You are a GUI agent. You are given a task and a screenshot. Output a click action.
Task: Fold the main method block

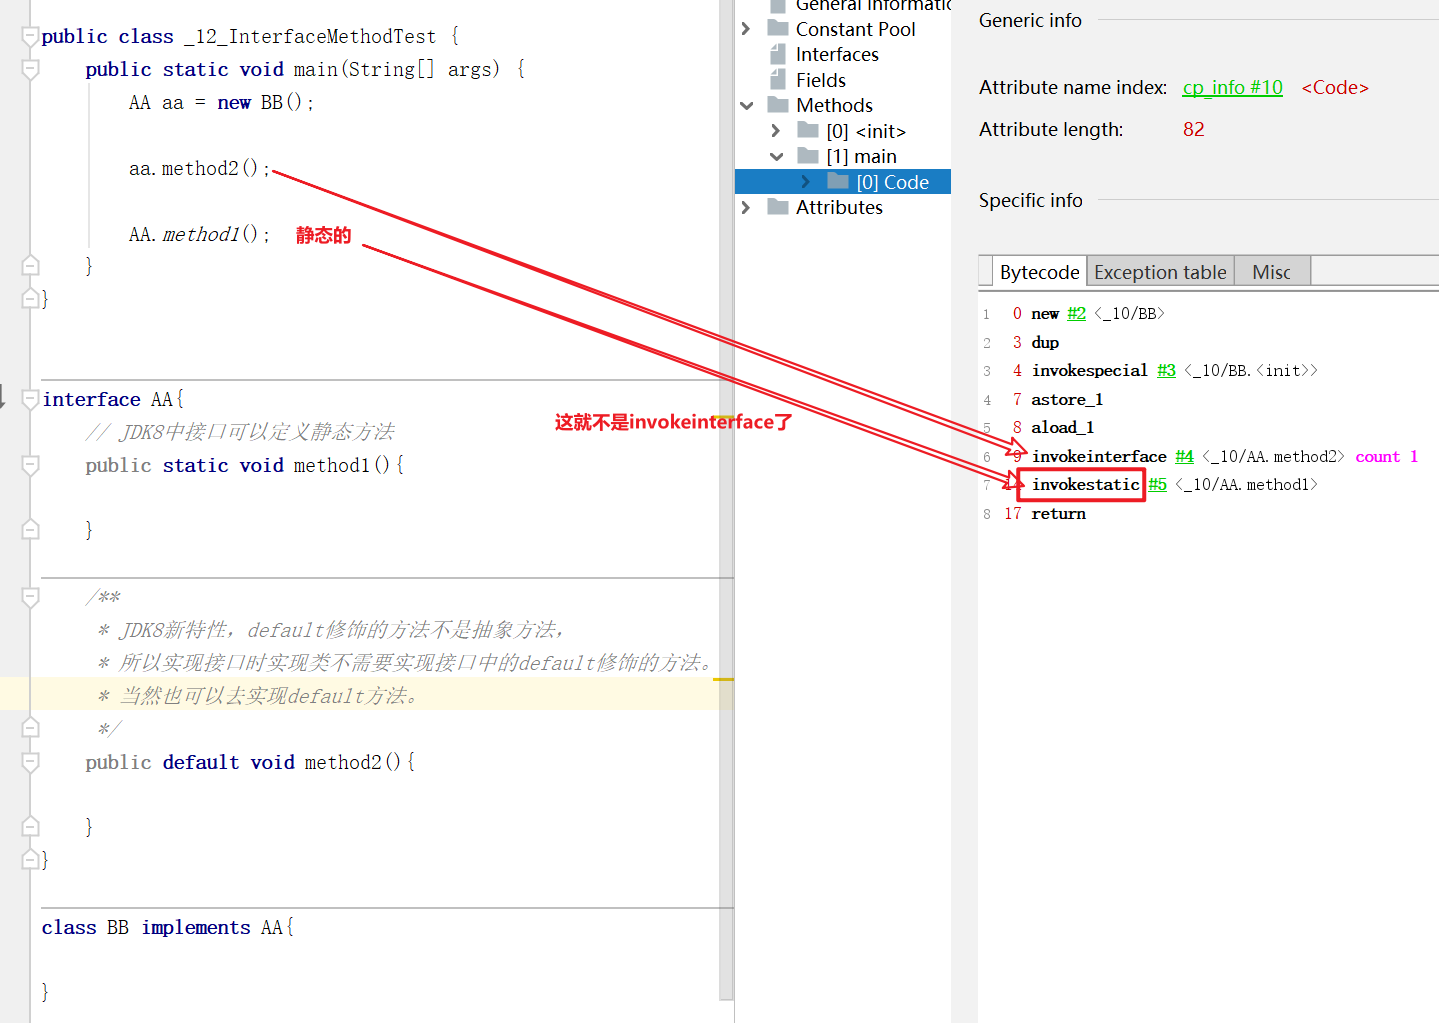pos(30,70)
